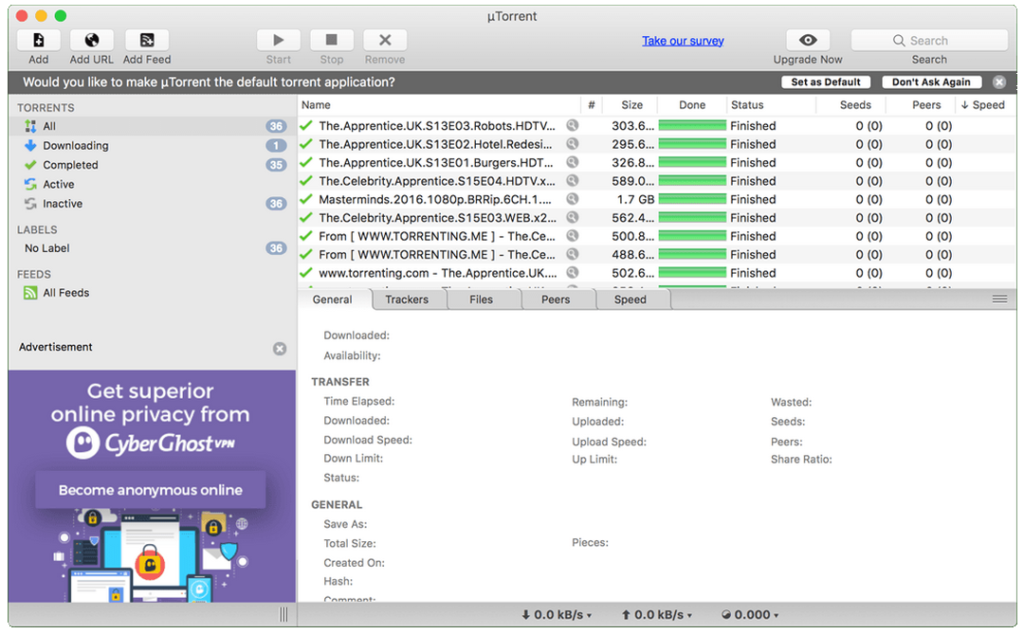
Task: Open the Take our survey link
Action: 682,41
